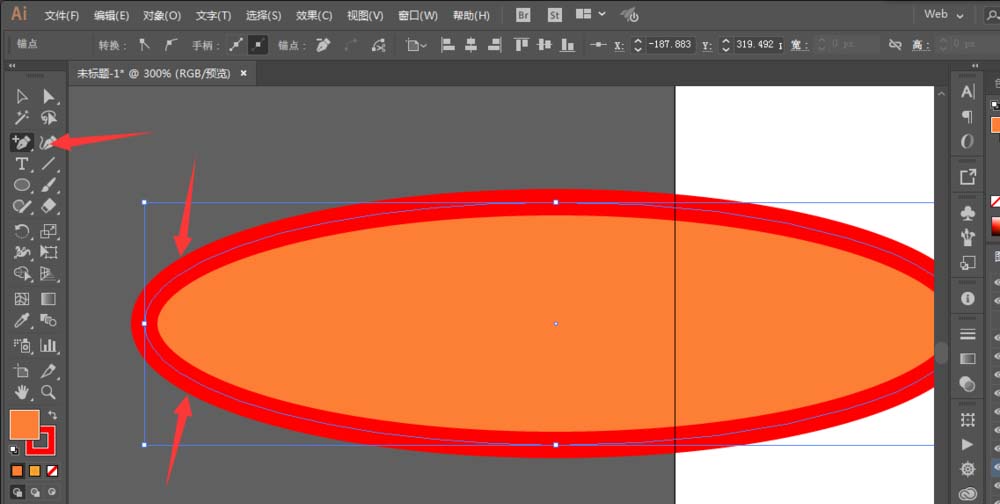Convert selected anchor points to corner
Screen dimensions: 1000x504
click(145, 45)
